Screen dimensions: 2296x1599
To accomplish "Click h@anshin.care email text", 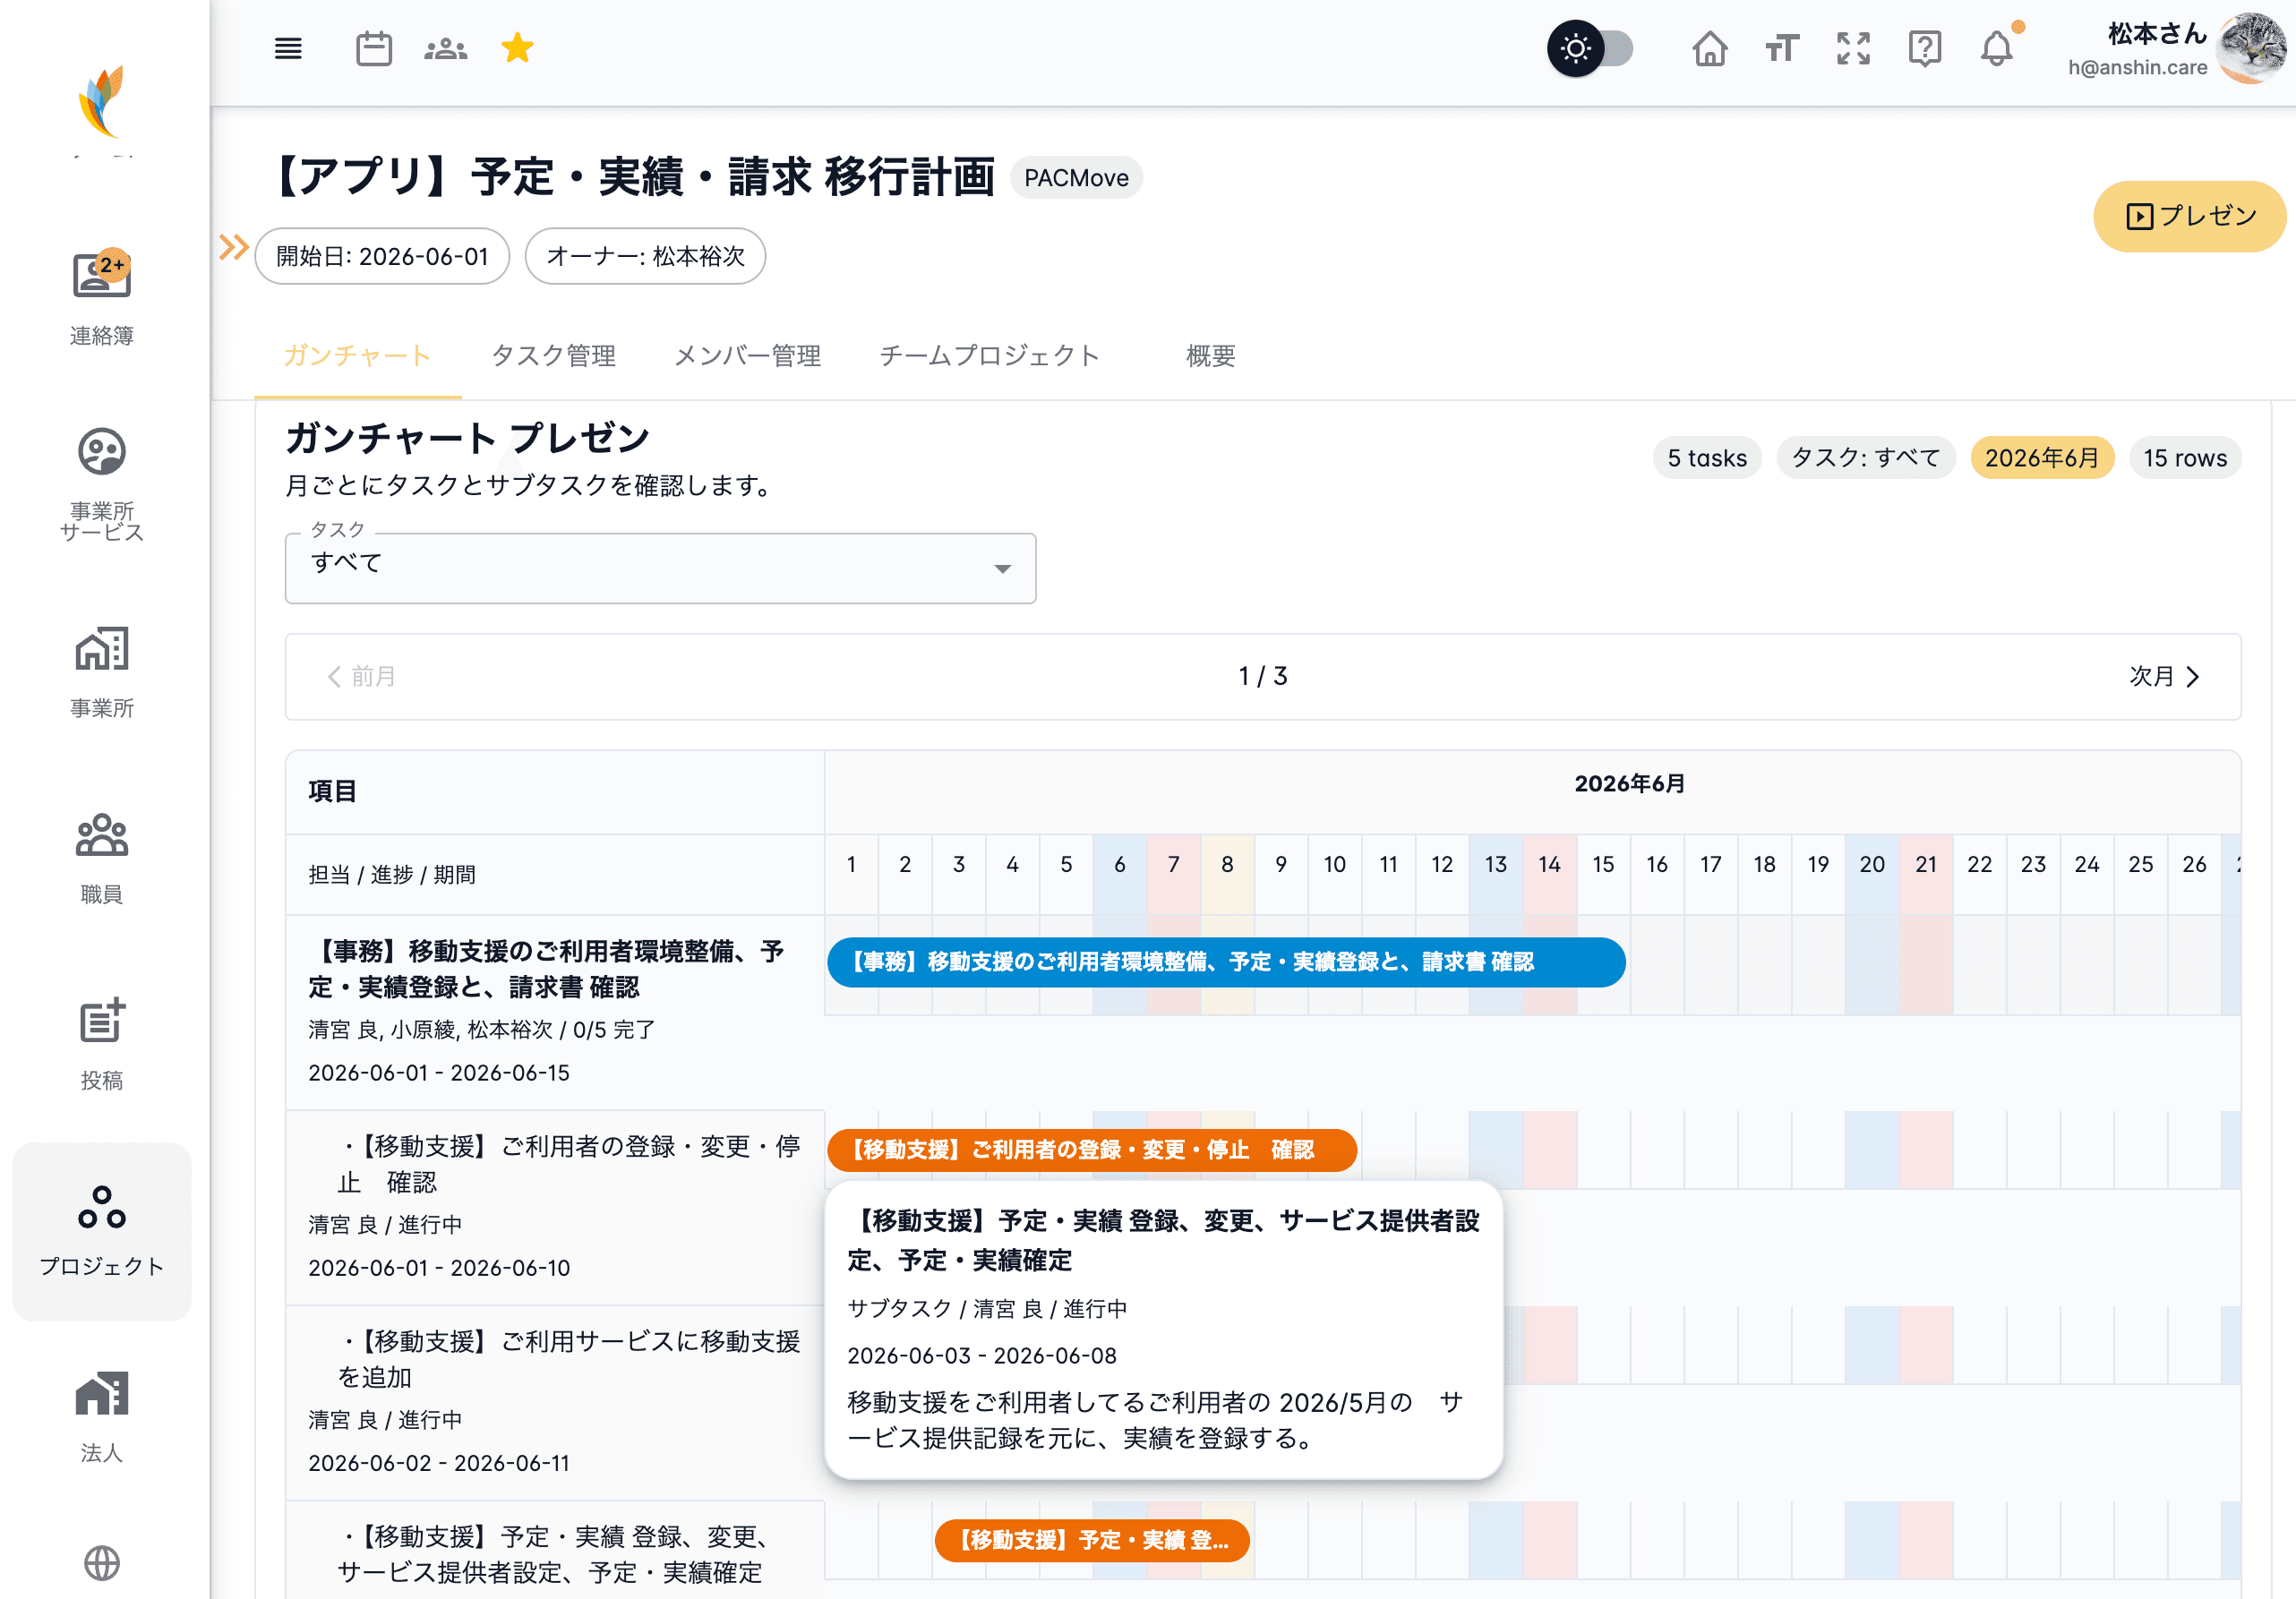I will [2137, 68].
